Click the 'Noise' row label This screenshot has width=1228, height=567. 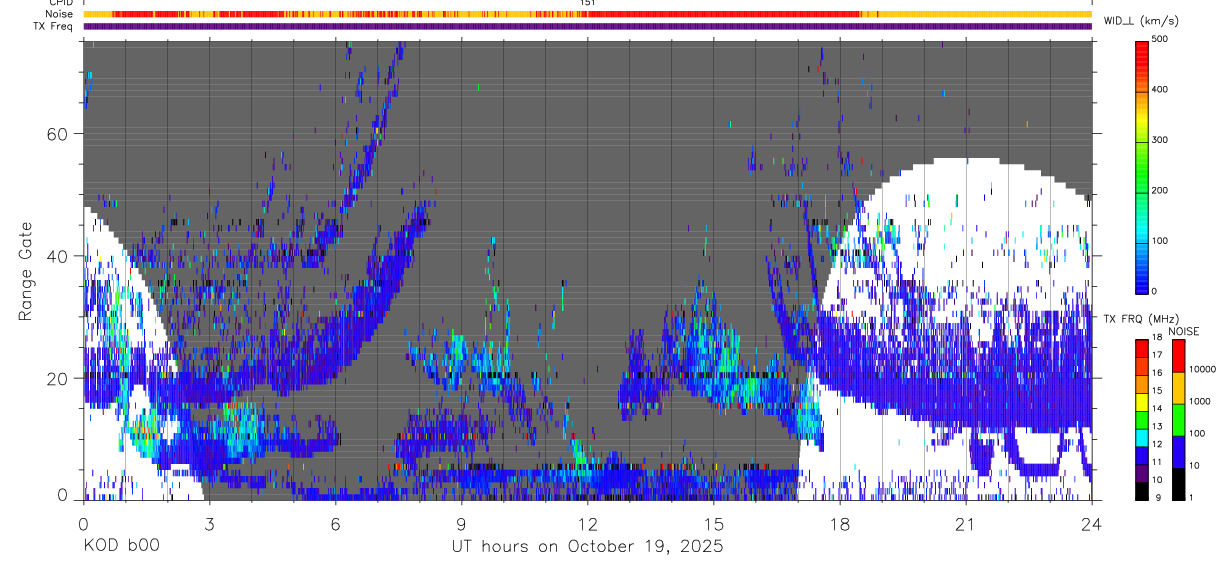(x=59, y=14)
